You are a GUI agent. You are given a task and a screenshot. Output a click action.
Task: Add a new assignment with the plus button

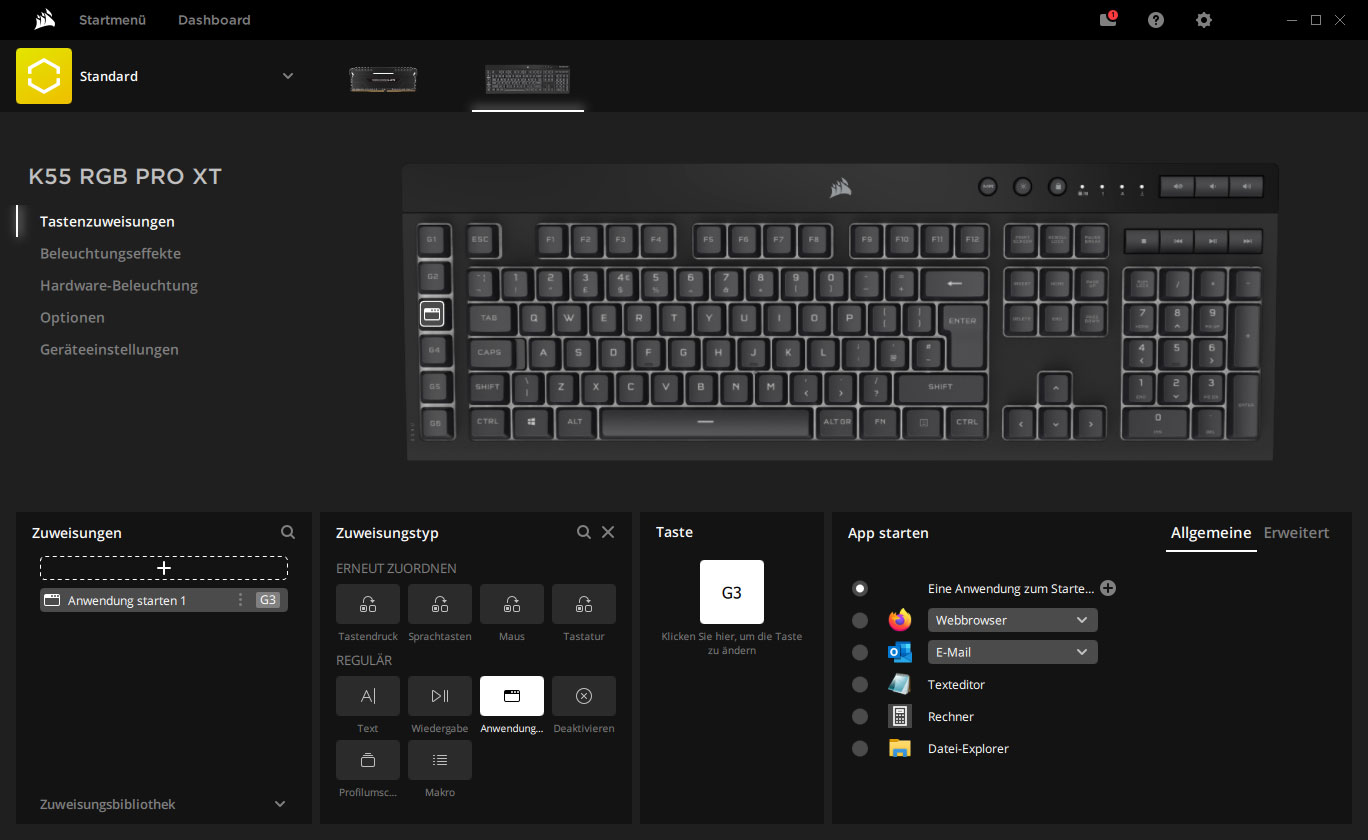[164, 568]
